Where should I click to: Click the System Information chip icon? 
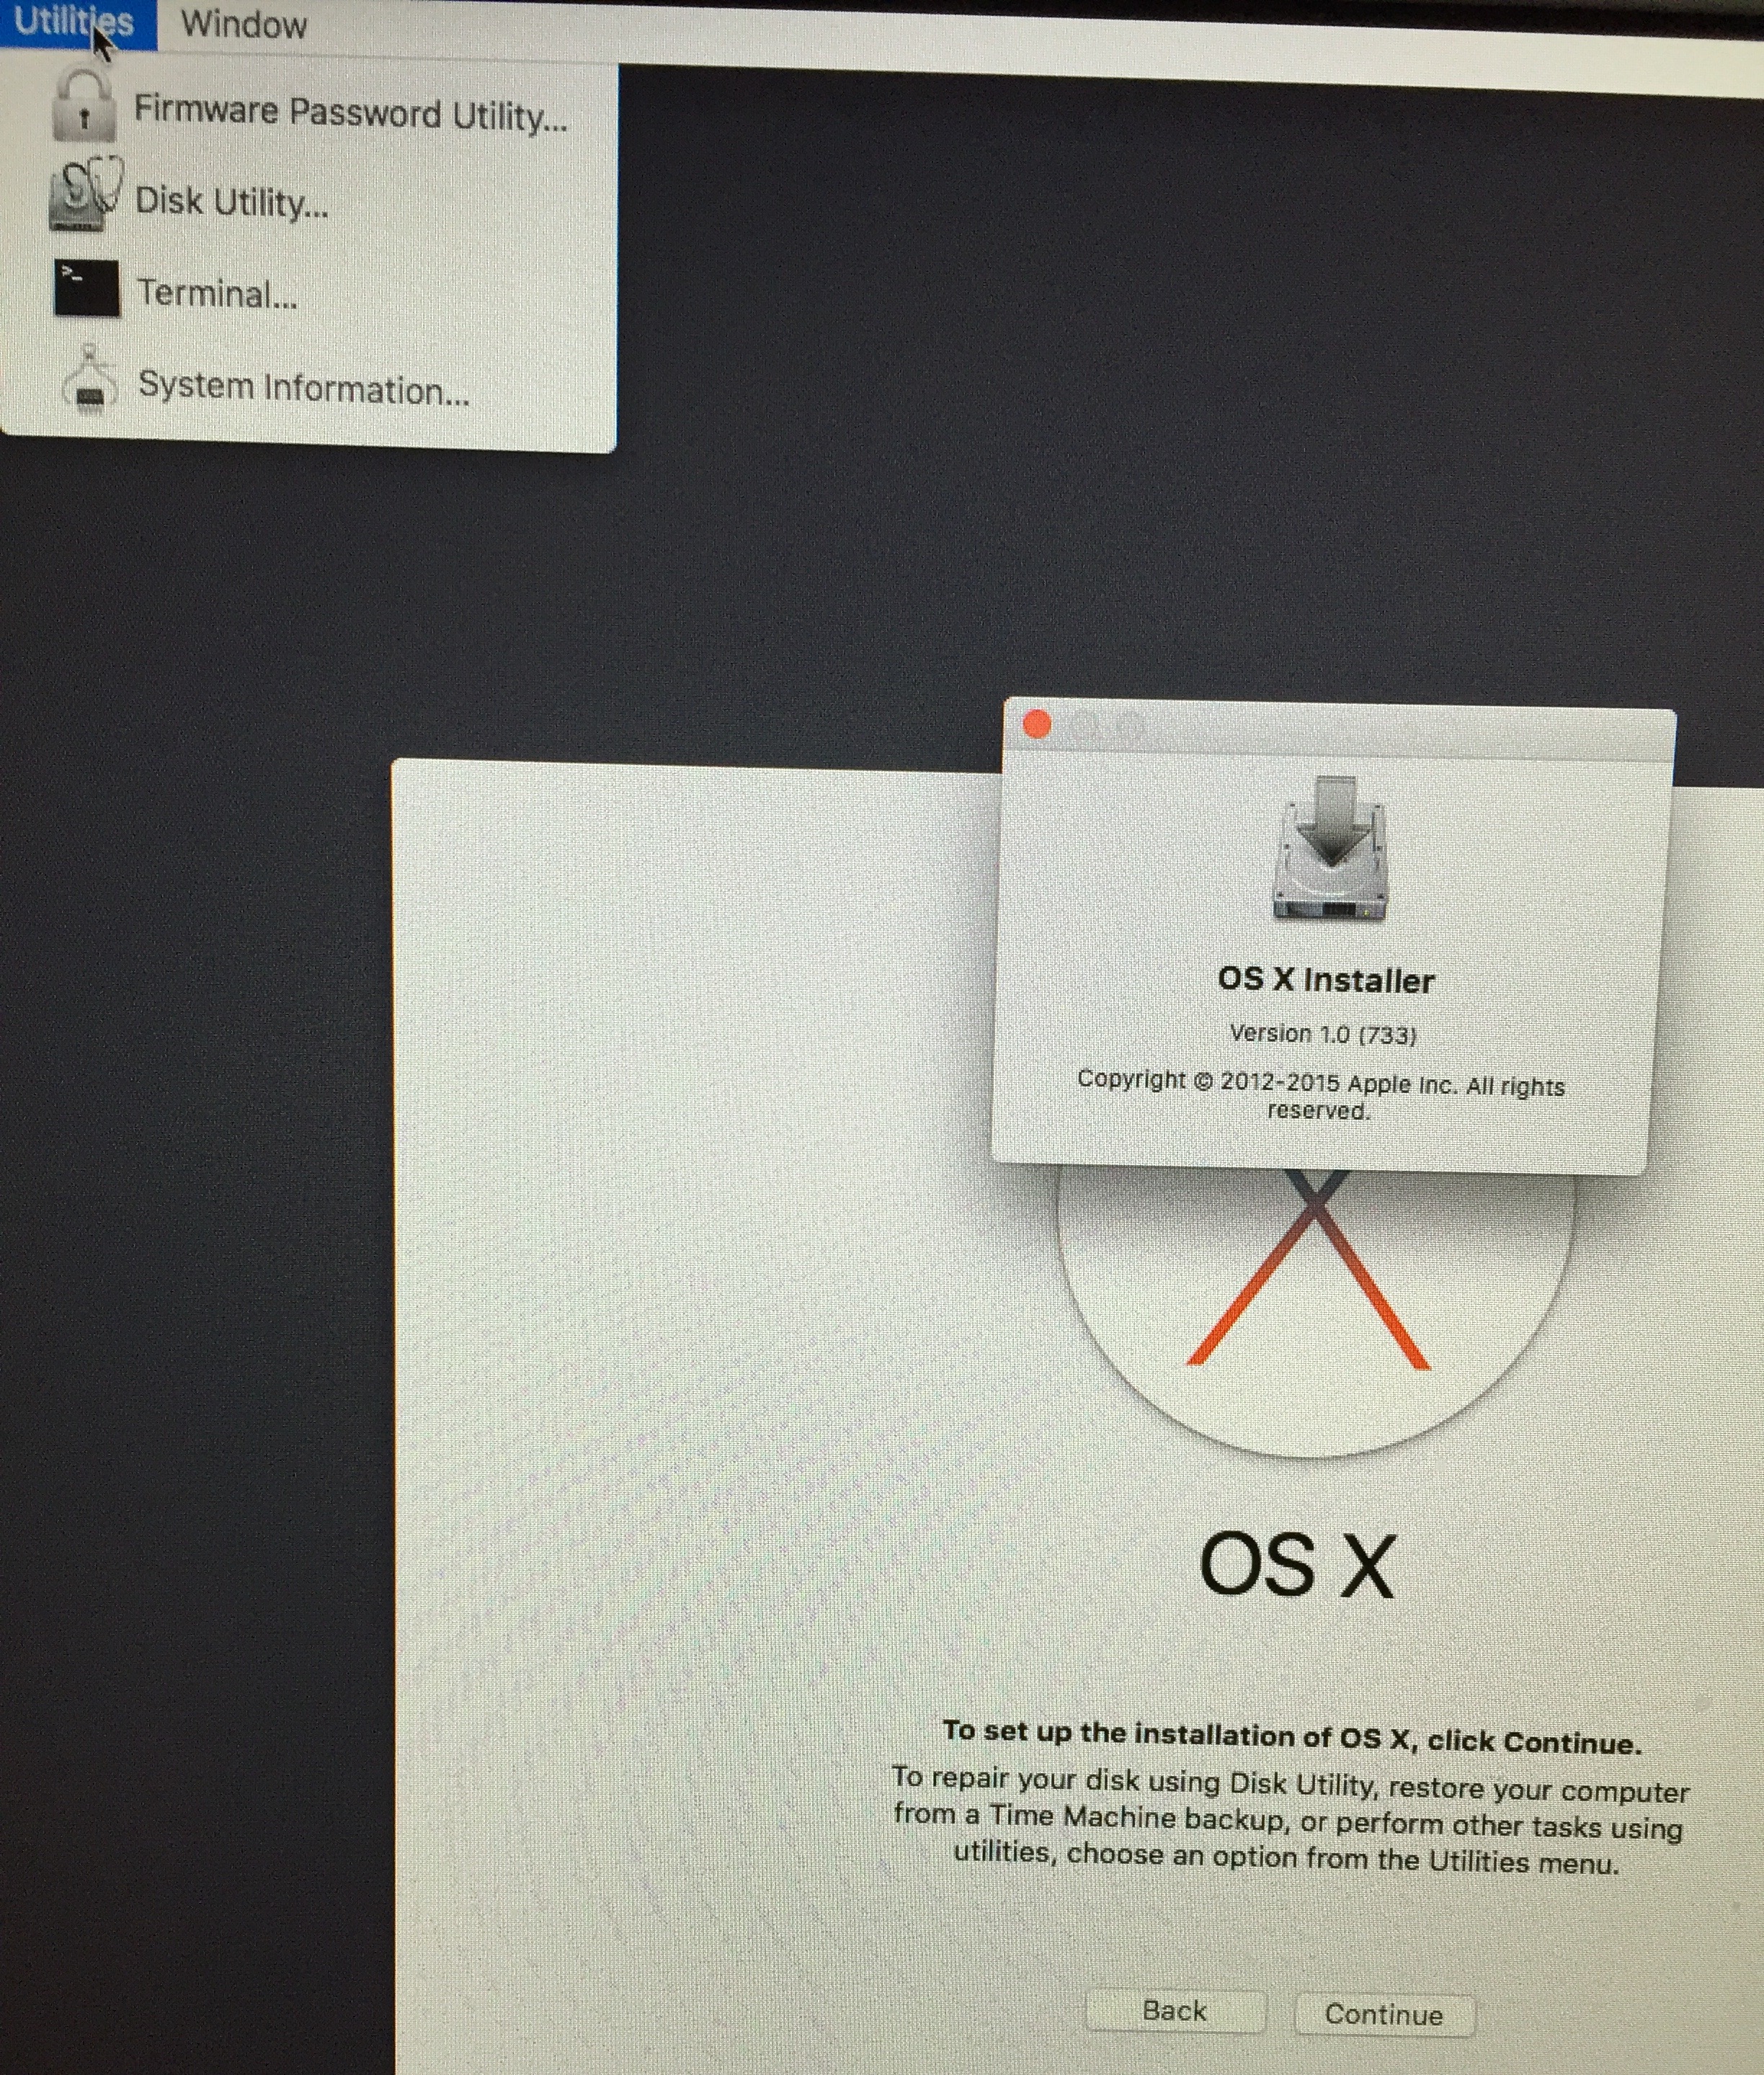coord(89,380)
